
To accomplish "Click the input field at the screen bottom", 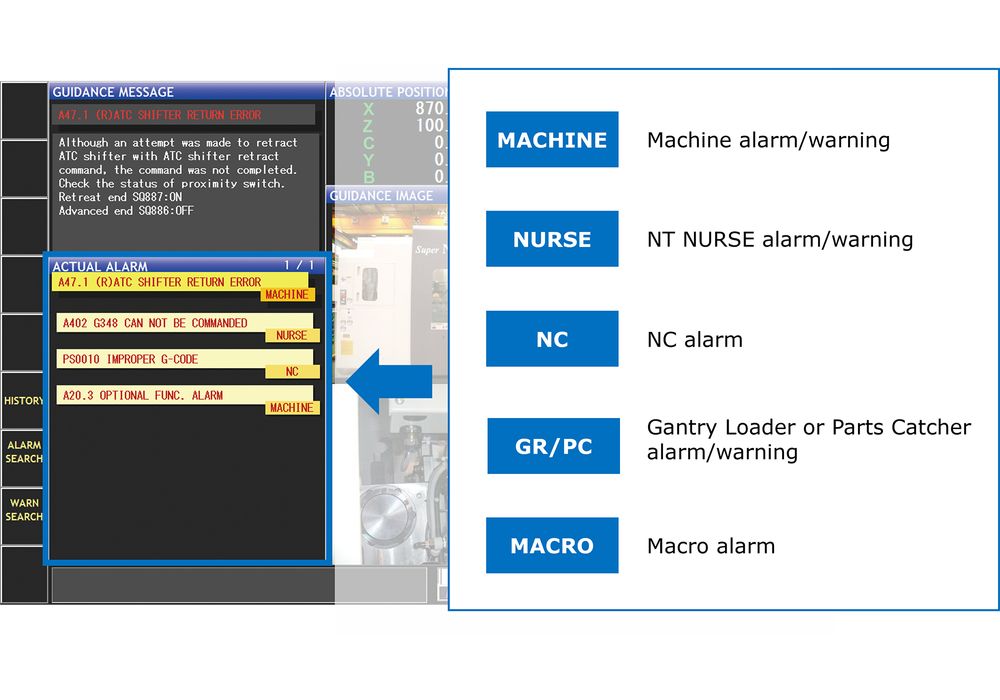I will [x=238, y=585].
